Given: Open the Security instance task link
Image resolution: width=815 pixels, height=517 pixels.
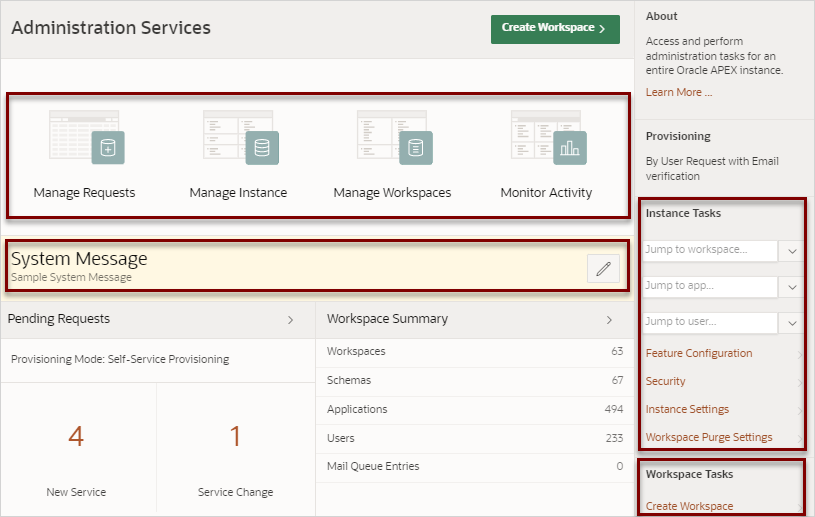Looking at the screenshot, I should 665,381.
